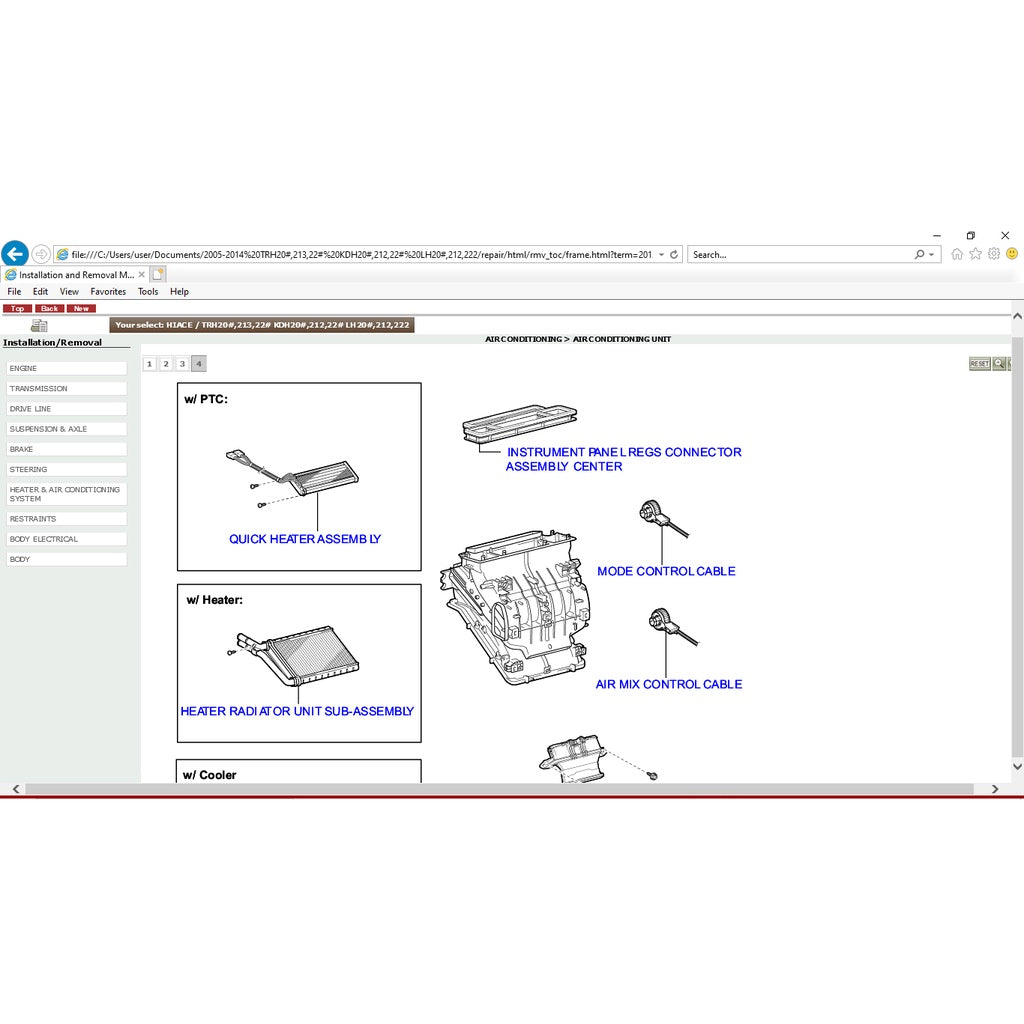Click the browser Back arrow button
This screenshot has height=1024, width=1024.
pyautogui.click(x=14, y=254)
